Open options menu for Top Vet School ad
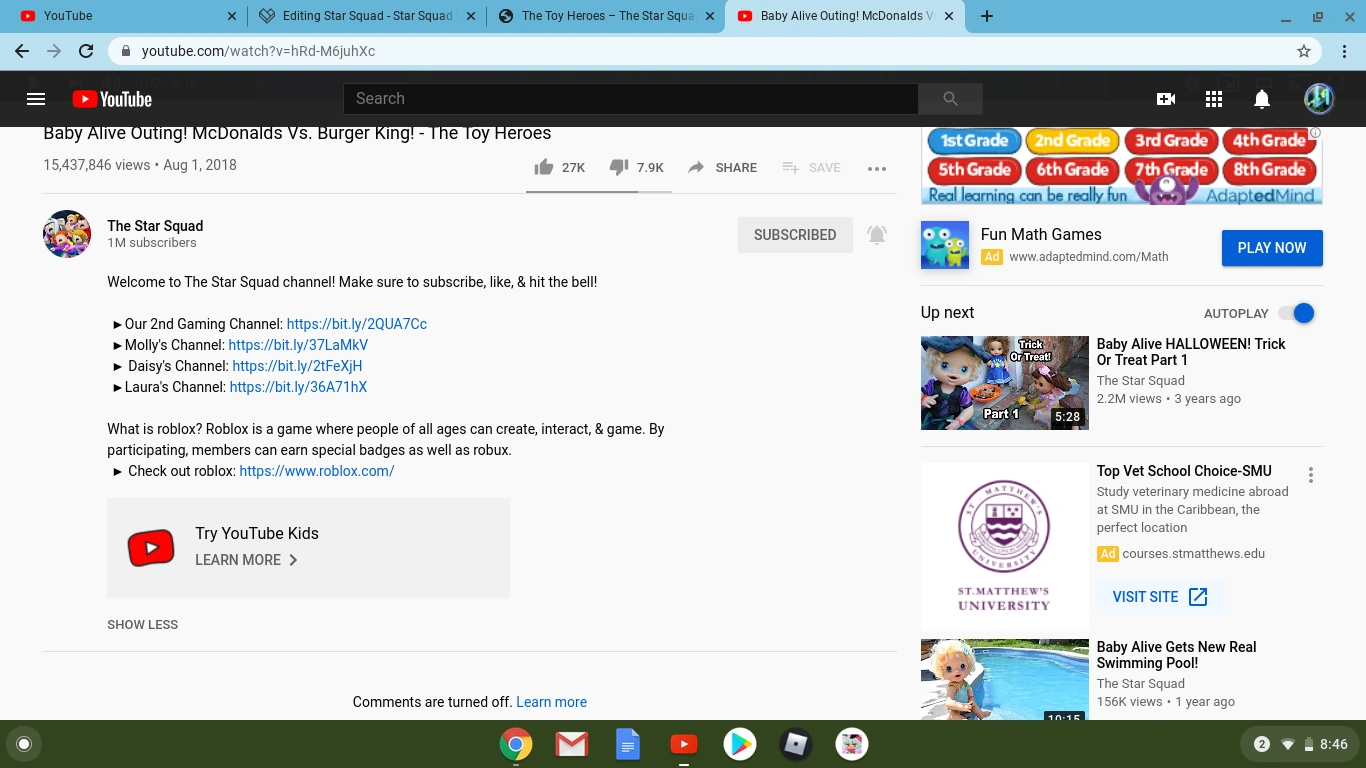The height and width of the screenshot is (768, 1366). click(x=1311, y=475)
